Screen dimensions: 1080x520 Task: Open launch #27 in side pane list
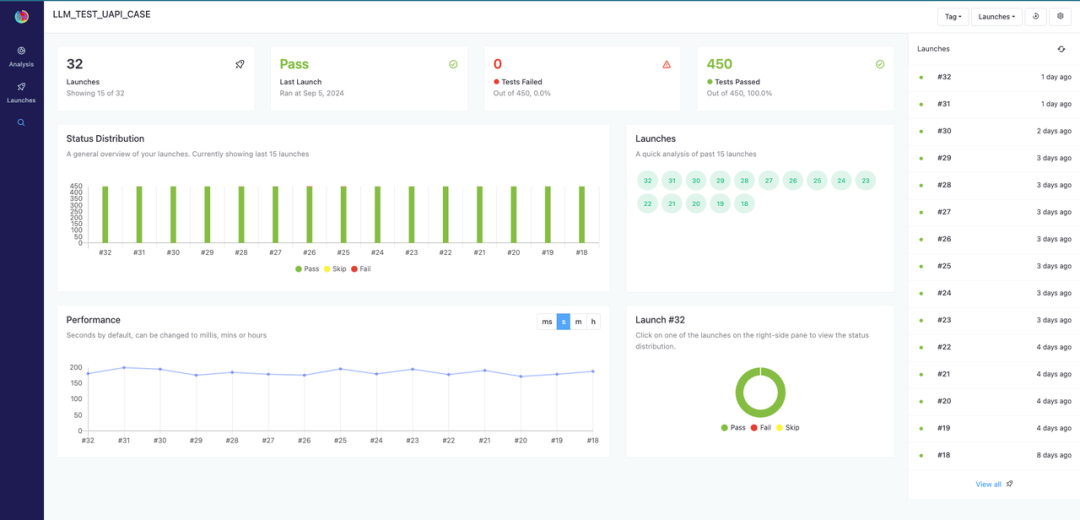click(x=994, y=212)
